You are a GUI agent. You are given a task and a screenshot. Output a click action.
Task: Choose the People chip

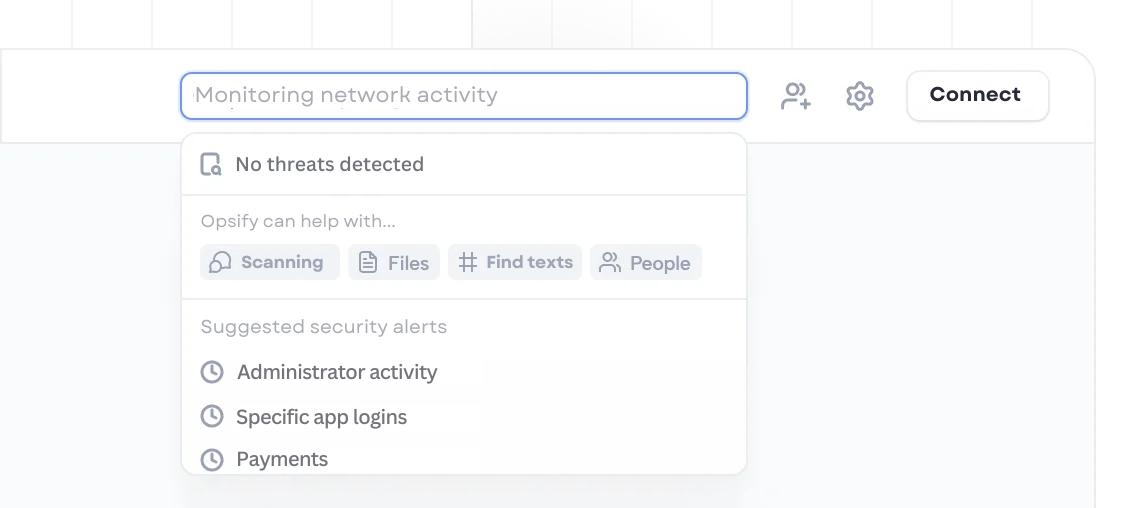coord(646,262)
